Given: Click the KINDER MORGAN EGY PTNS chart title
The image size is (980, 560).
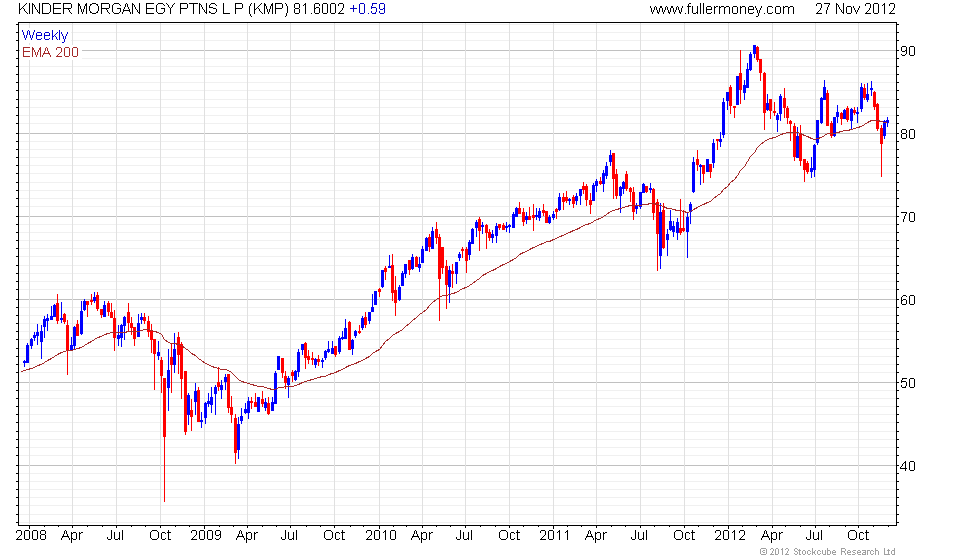Looking at the screenshot, I should (154, 9).
